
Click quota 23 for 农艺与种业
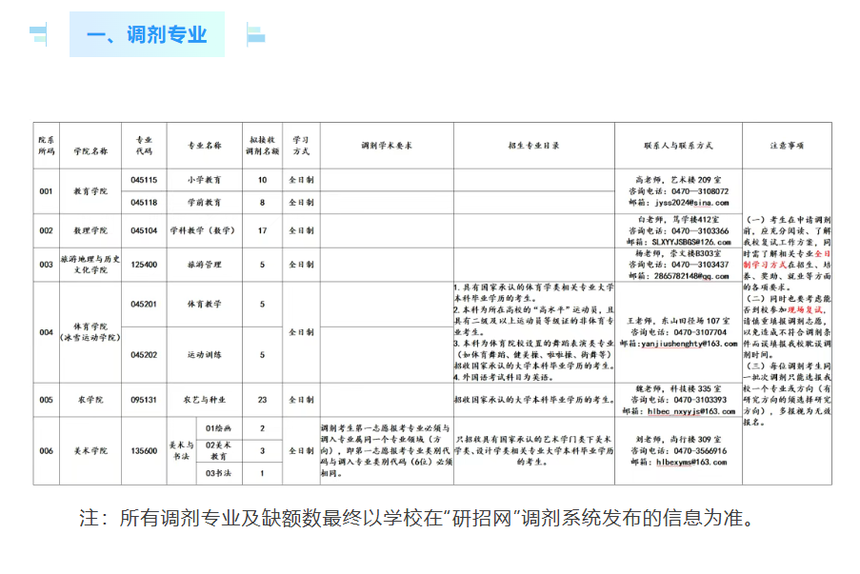point(262,400)
